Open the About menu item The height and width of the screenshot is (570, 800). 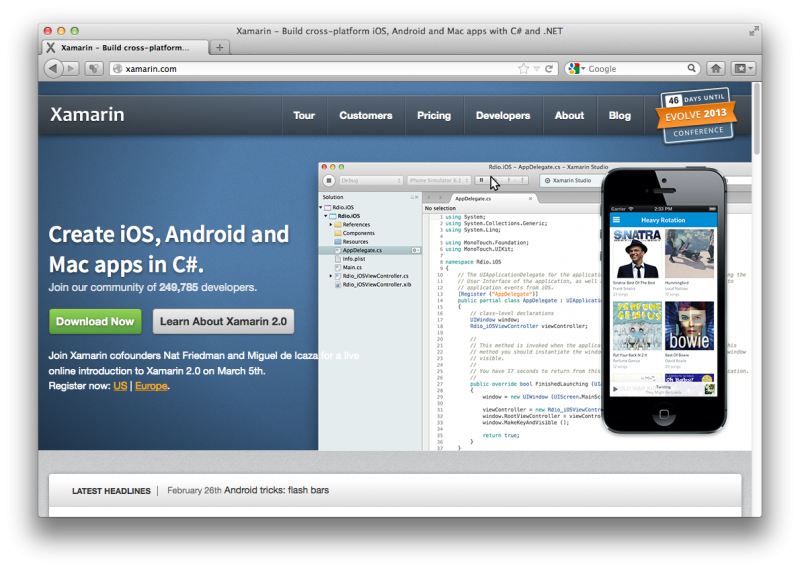pos(569,116)
